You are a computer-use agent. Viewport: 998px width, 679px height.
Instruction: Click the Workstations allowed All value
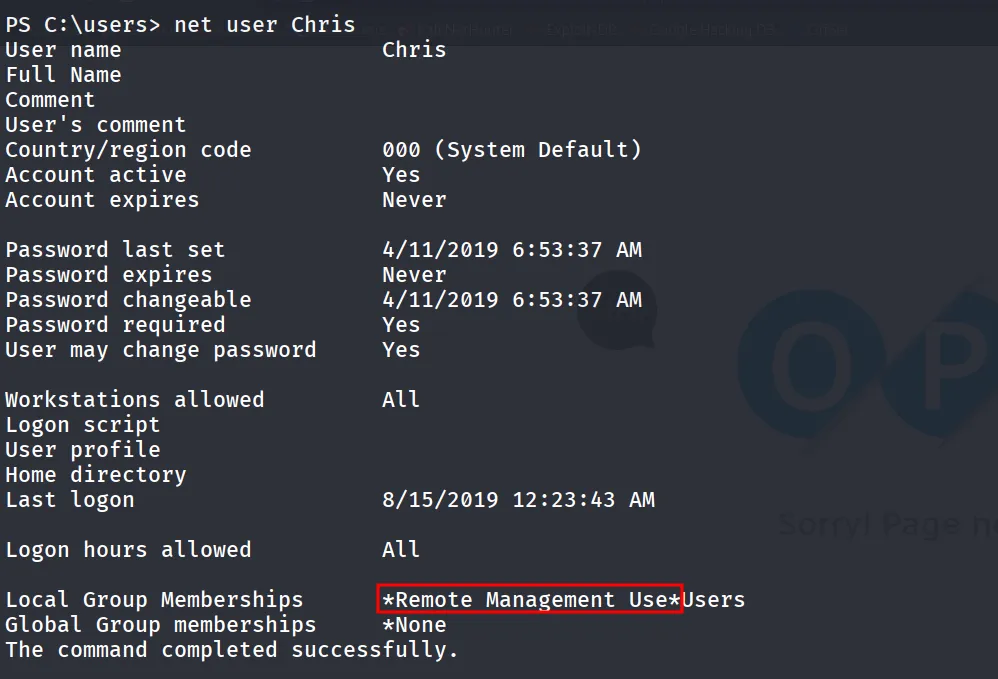point(401,400)
